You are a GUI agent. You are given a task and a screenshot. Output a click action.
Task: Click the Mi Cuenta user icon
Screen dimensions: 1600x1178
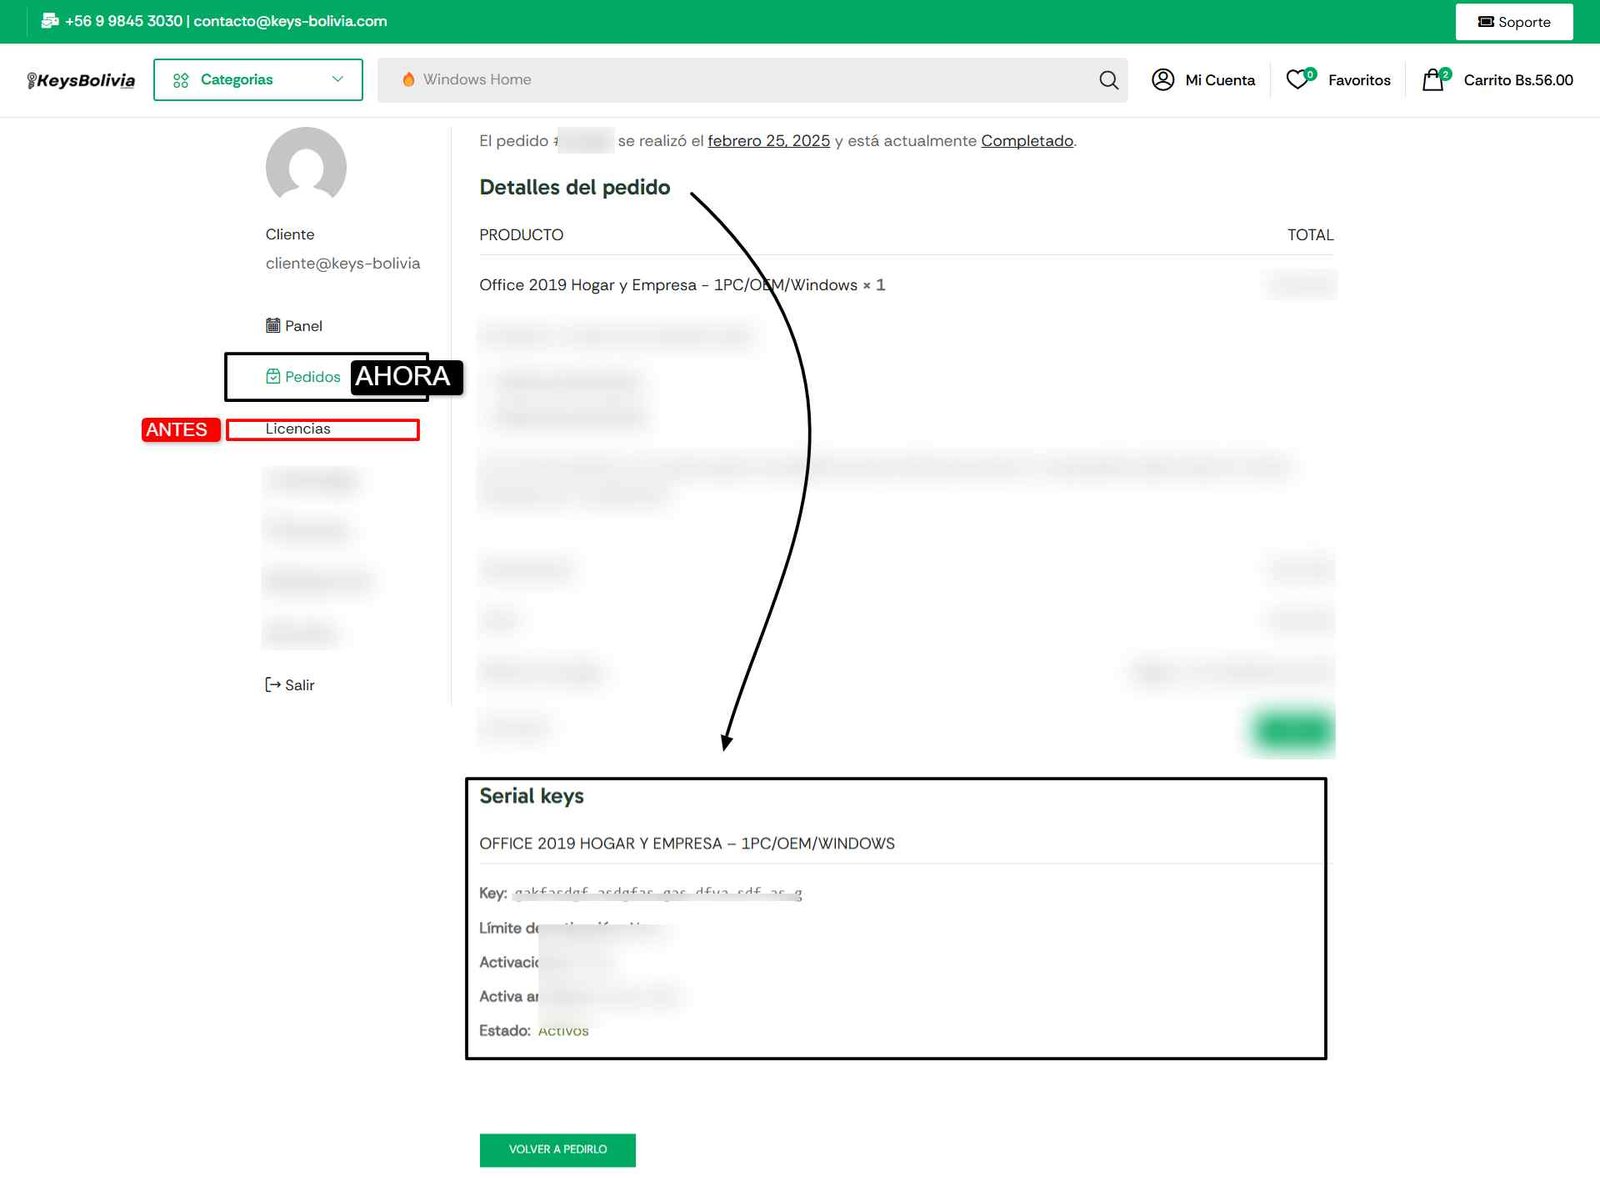(x=1163, y=80)
